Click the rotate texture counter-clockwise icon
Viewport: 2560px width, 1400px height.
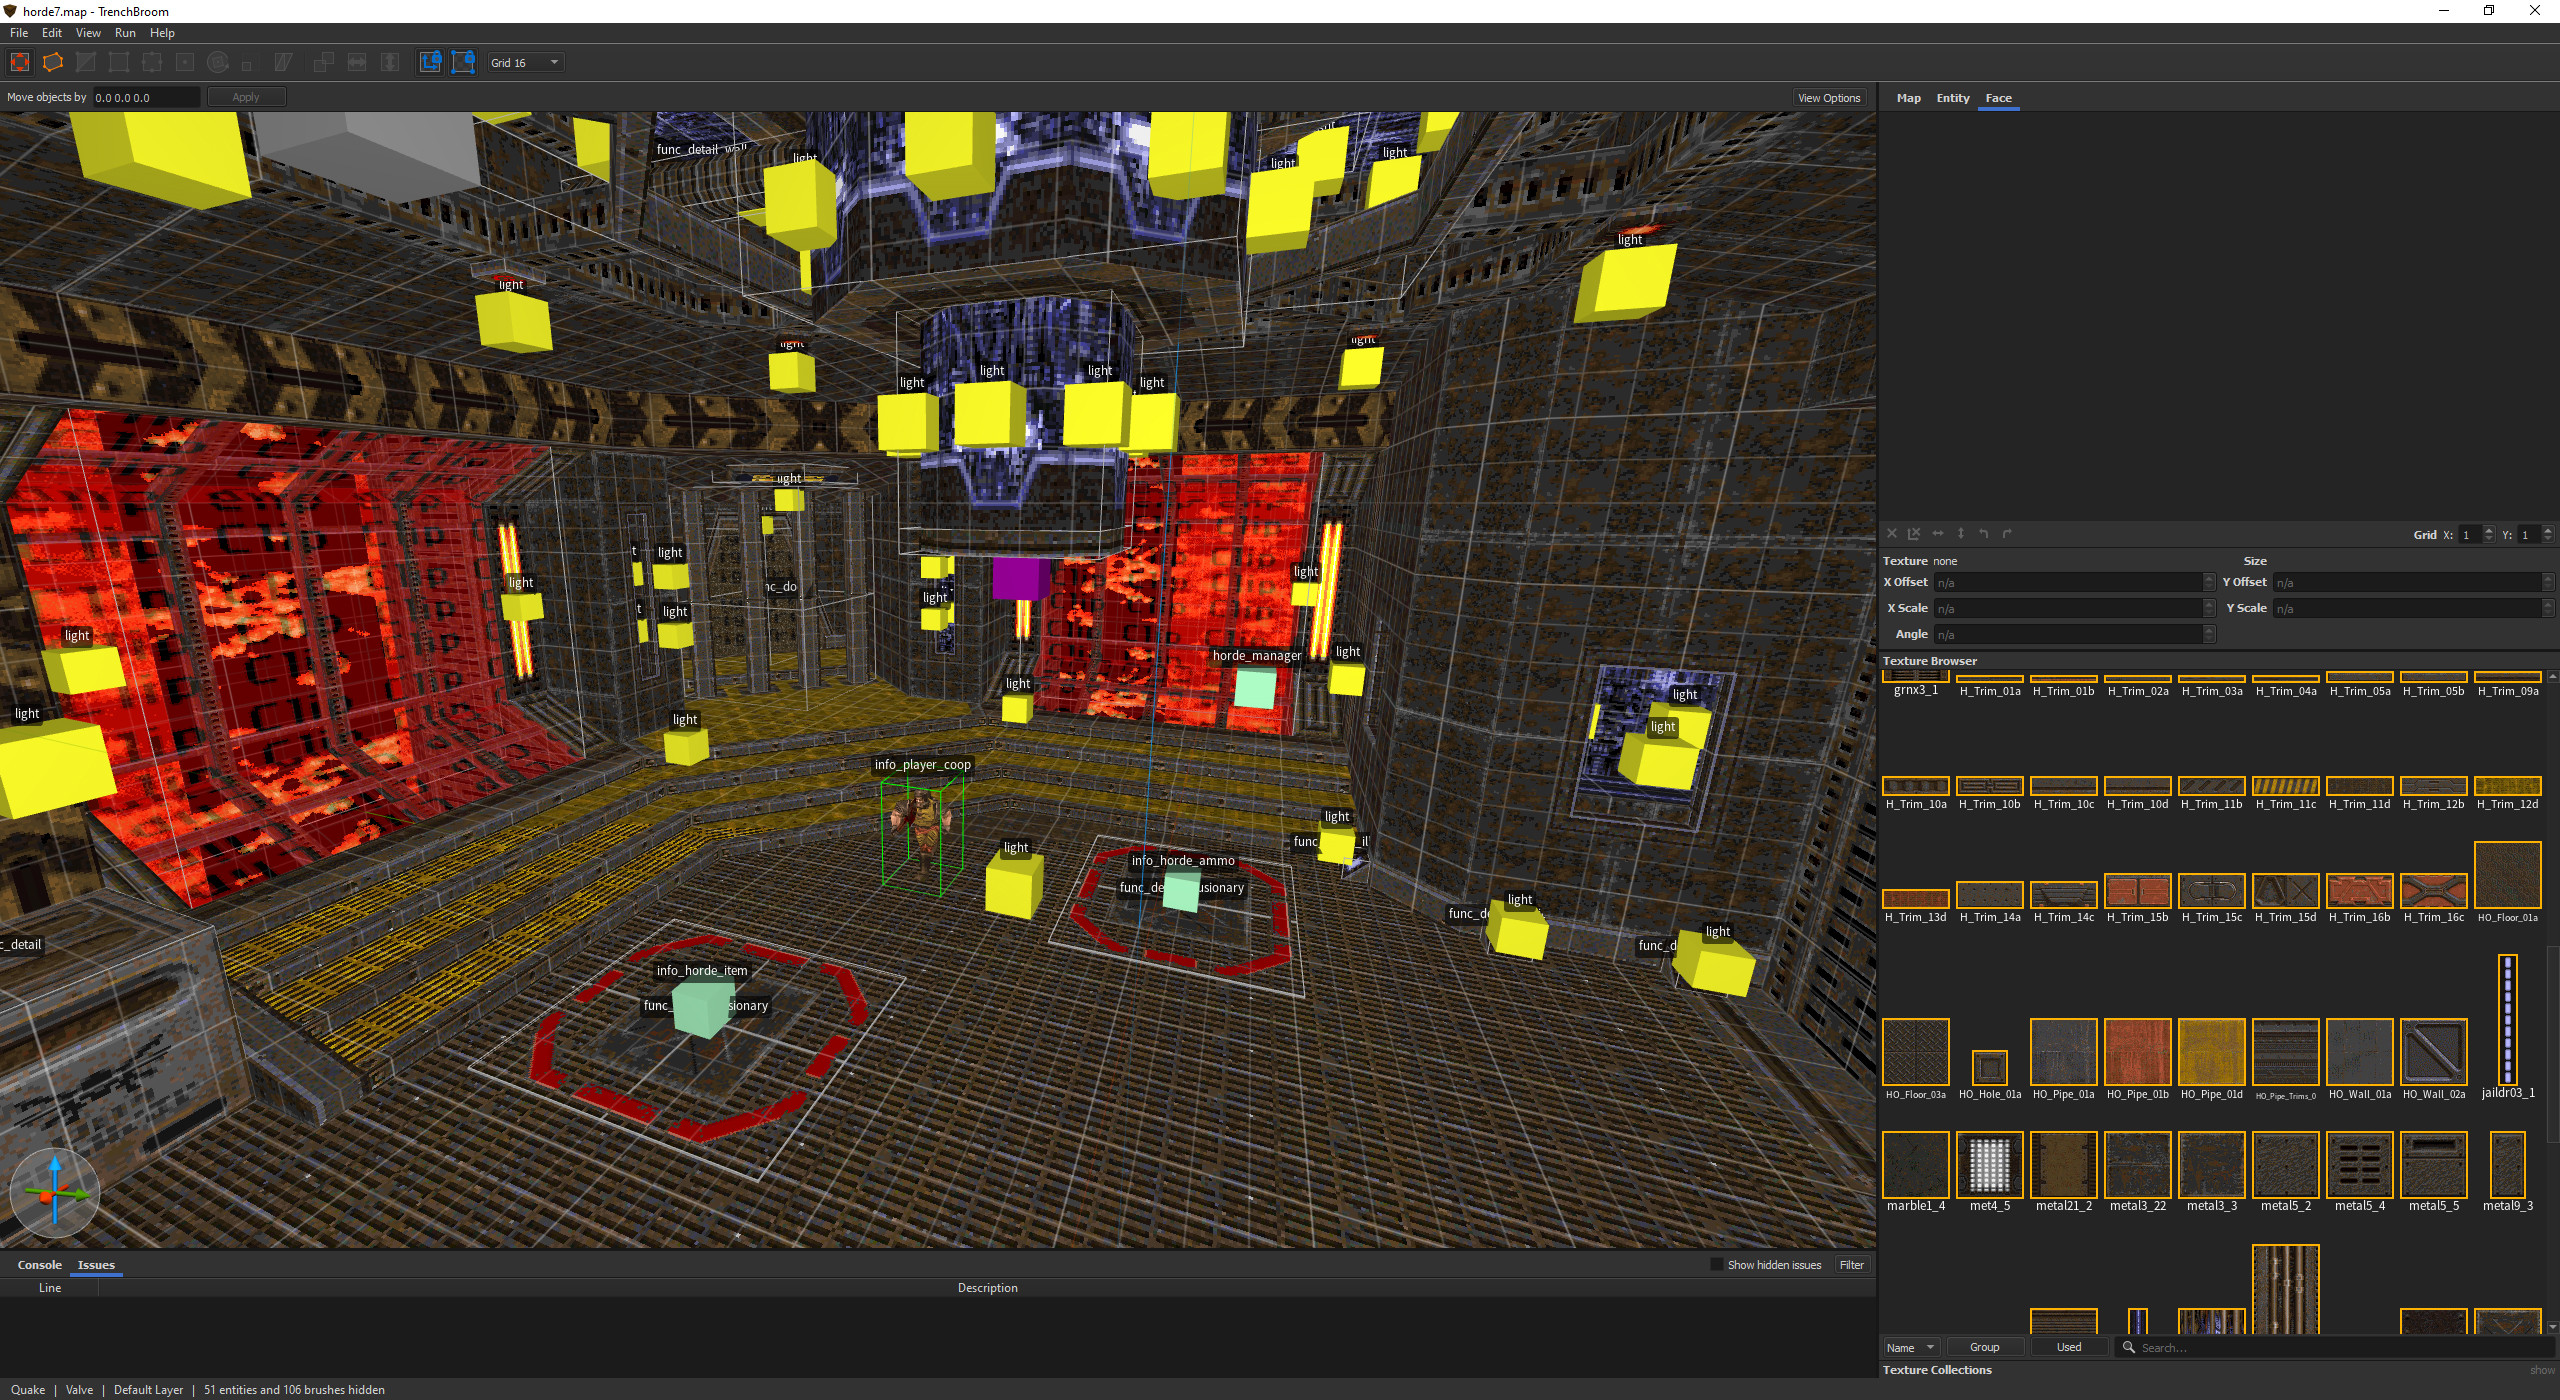coord(1984,534)
